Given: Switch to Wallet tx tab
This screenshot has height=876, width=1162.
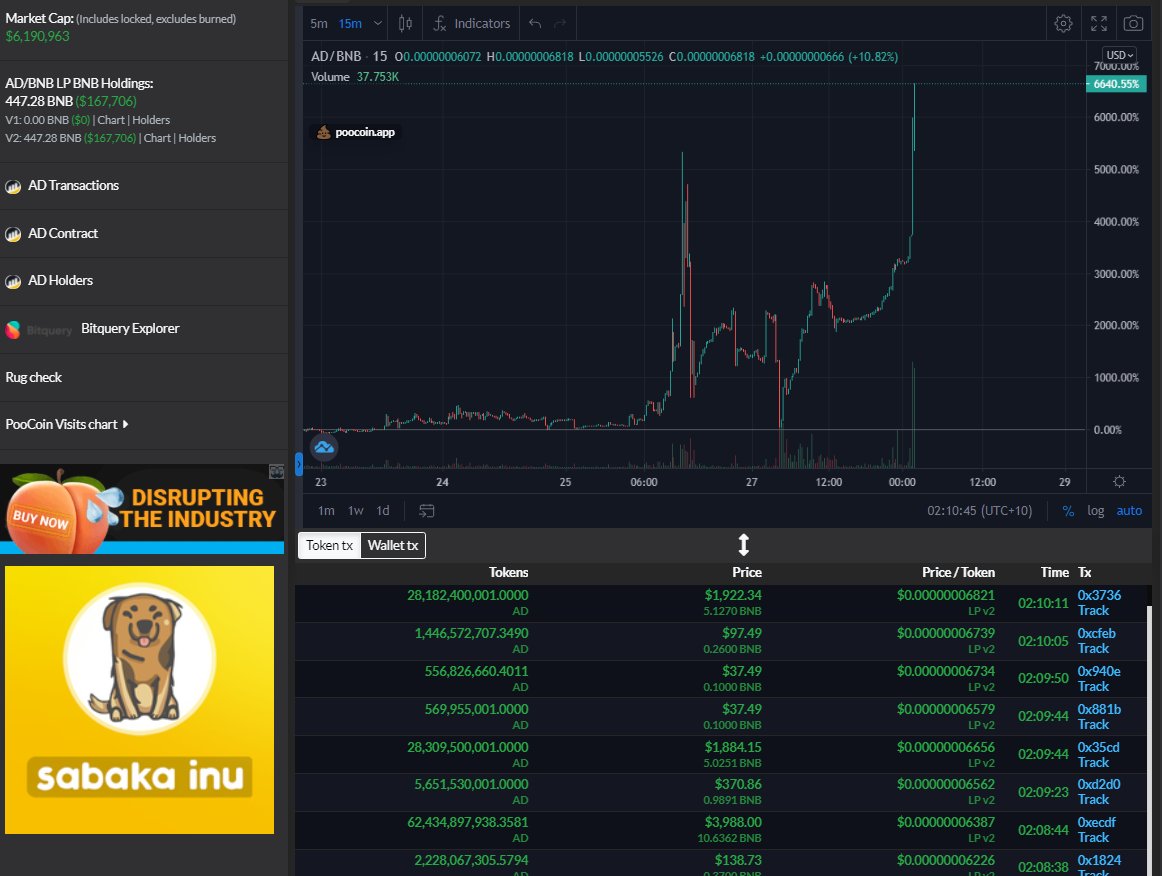Looking at the screenshot, I should click(393, 545).
